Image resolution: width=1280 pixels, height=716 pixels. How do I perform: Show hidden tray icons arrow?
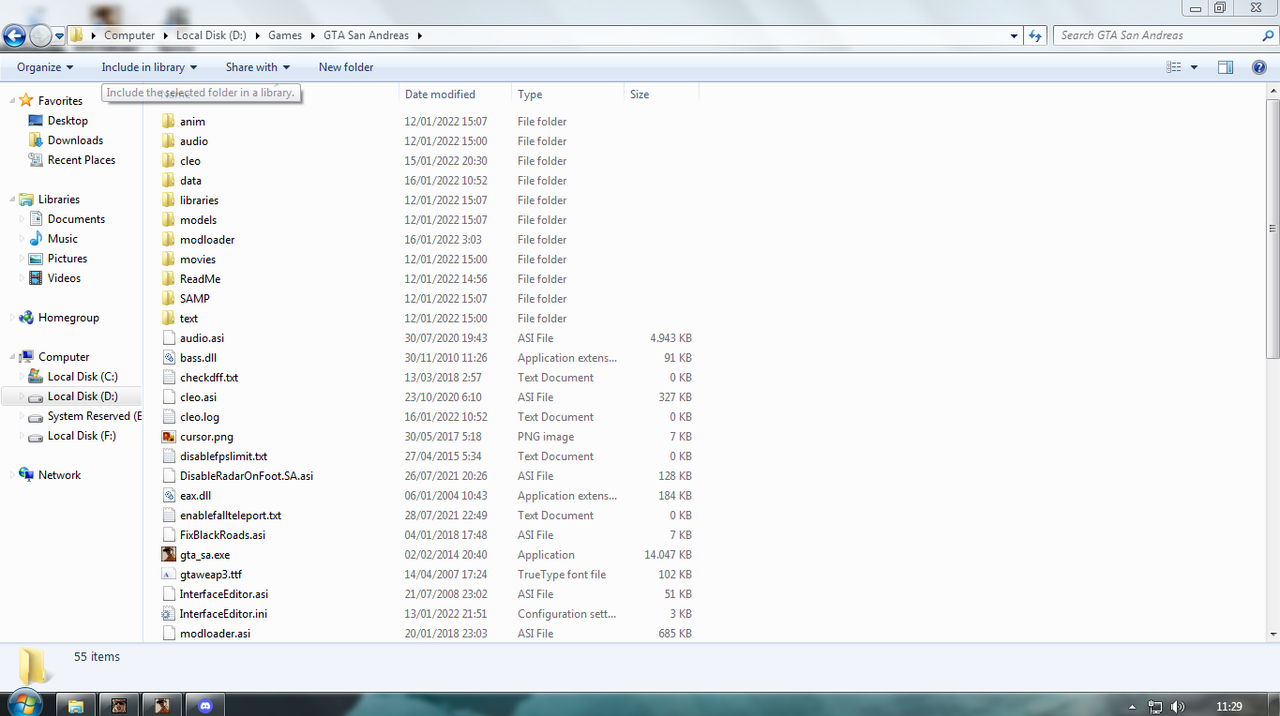[x=1132, y=706]
